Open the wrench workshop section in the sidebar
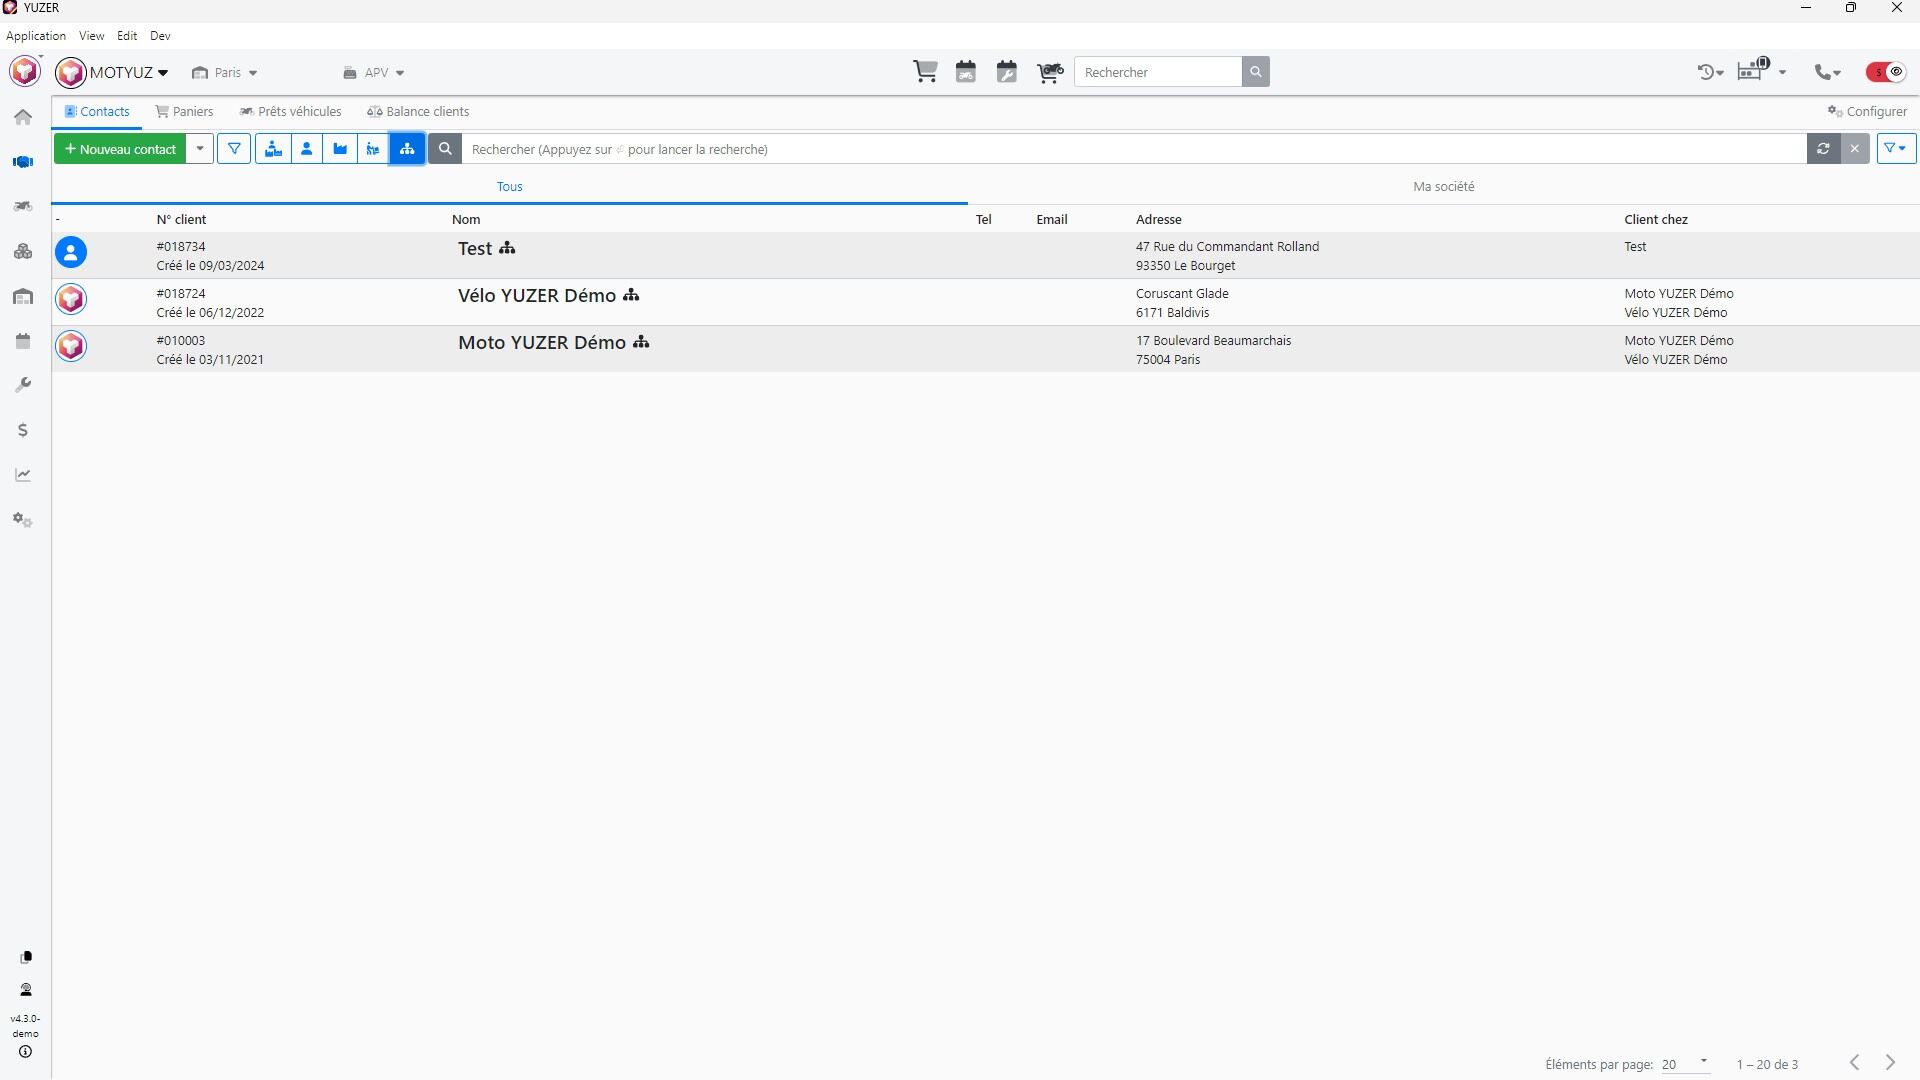The image size is (1920, 1080). click(23, 385)
